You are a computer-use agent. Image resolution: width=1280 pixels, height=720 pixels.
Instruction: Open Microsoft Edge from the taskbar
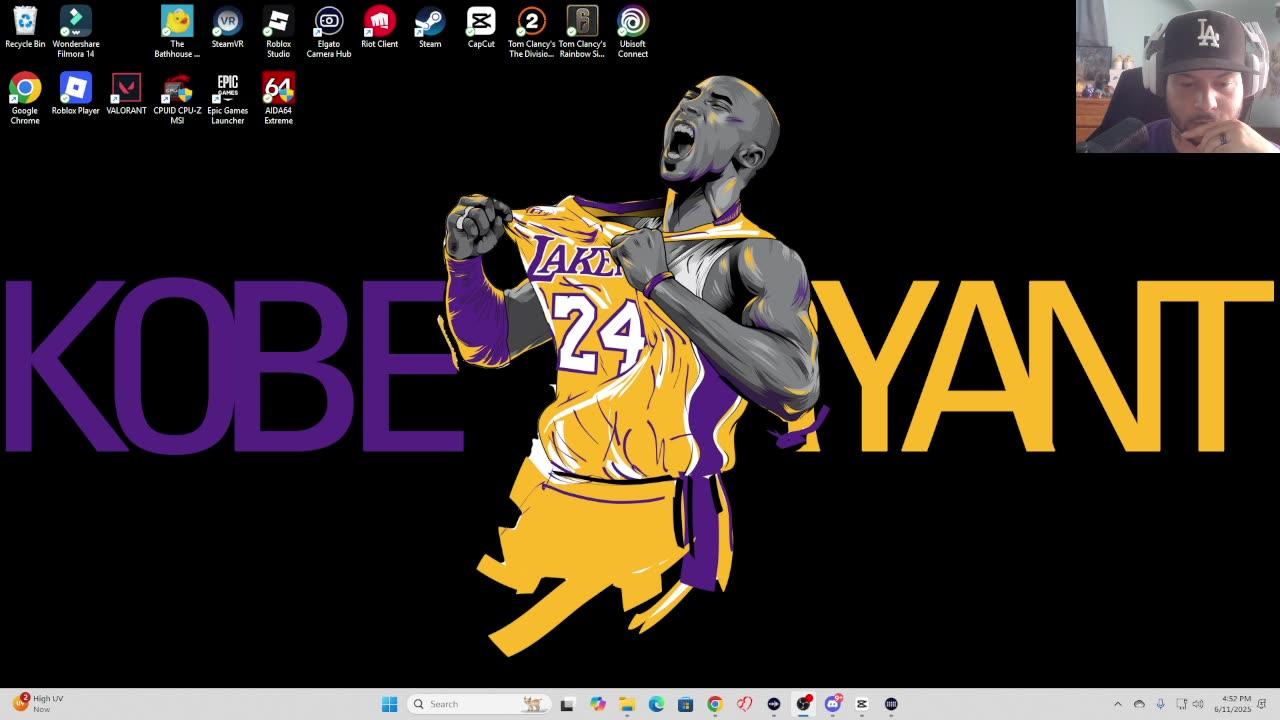[x=656, y=704]
